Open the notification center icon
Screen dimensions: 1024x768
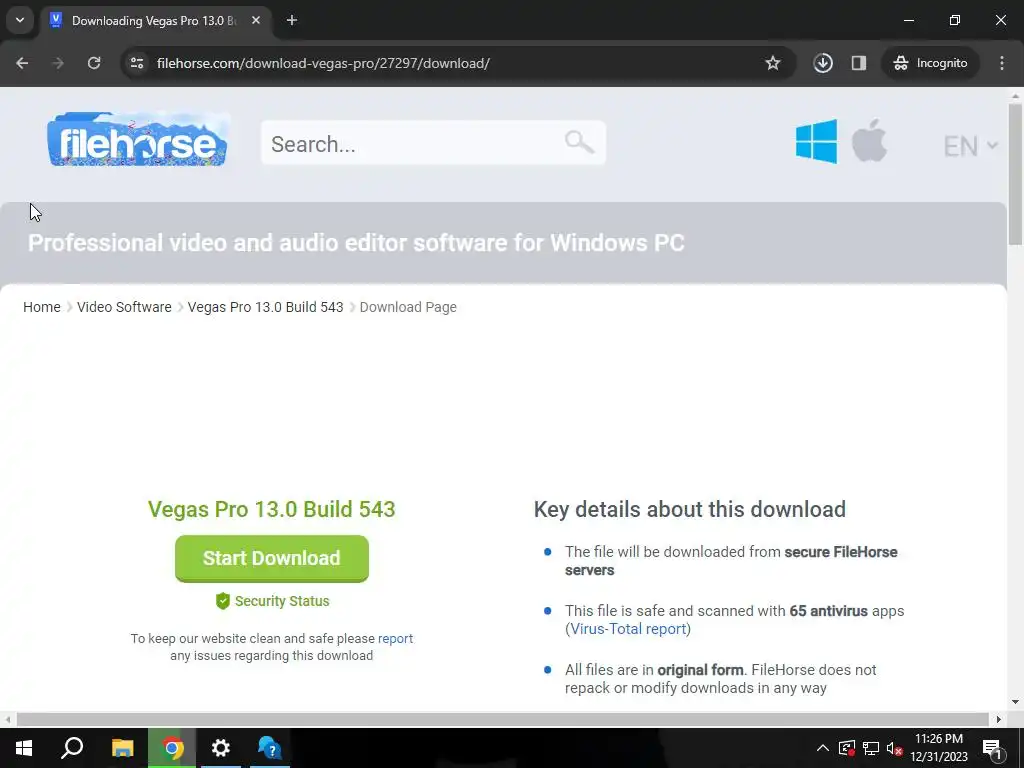click(993, 748)
